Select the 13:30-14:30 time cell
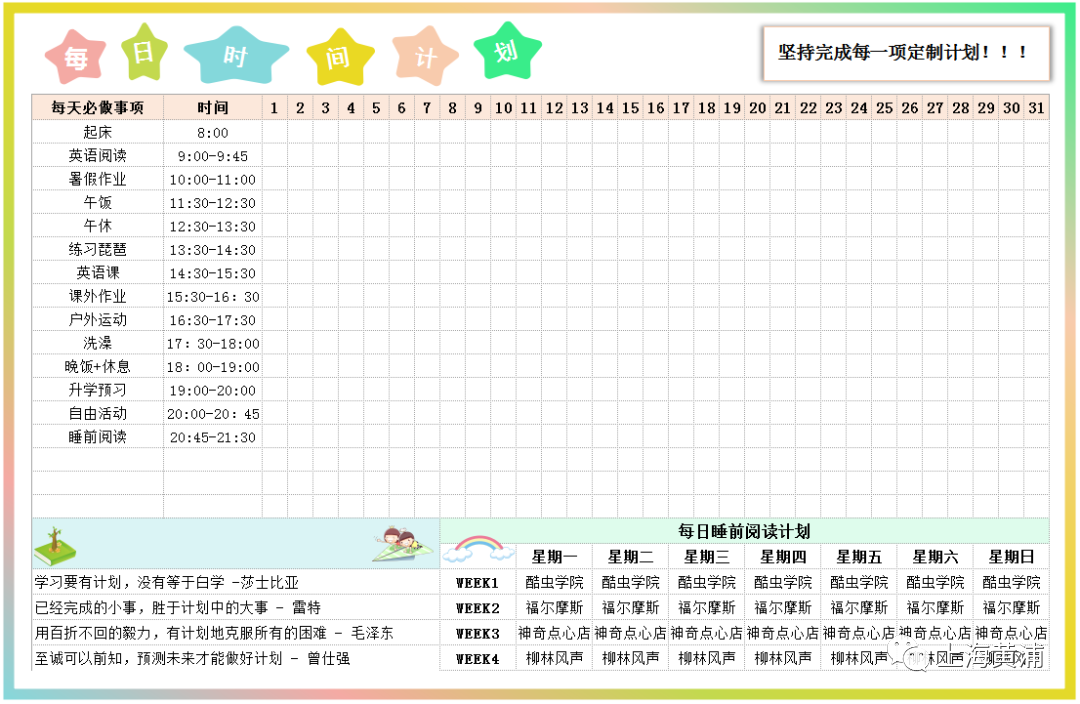Screen dimensions: 1080x704 click(x=213, y=249)
